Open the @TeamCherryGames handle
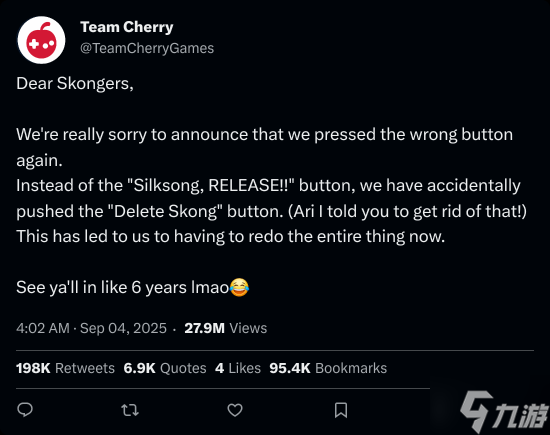This screenshot has width=550, height=435. click(x=147, y=48)
